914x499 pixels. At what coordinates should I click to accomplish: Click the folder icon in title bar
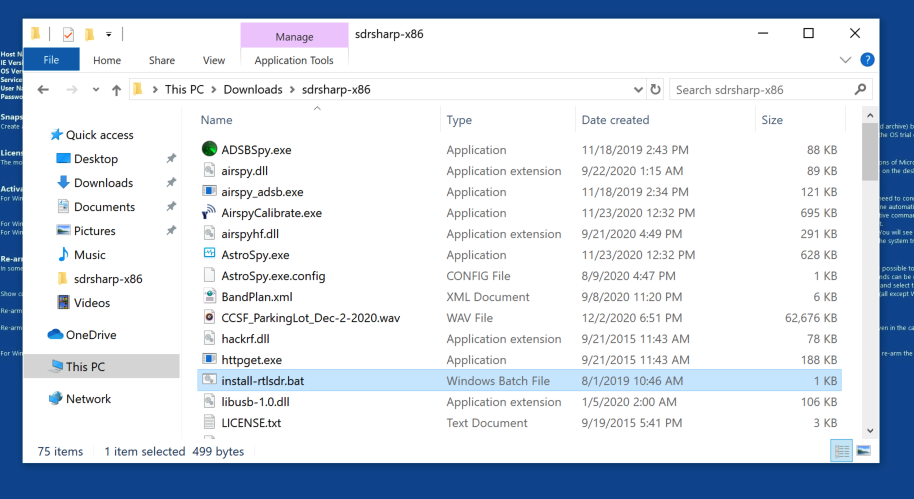pos(36,34)
